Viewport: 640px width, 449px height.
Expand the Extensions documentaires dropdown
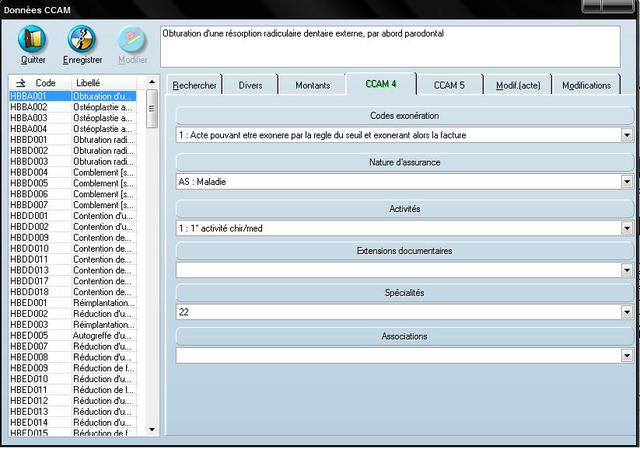coord(626,270)
